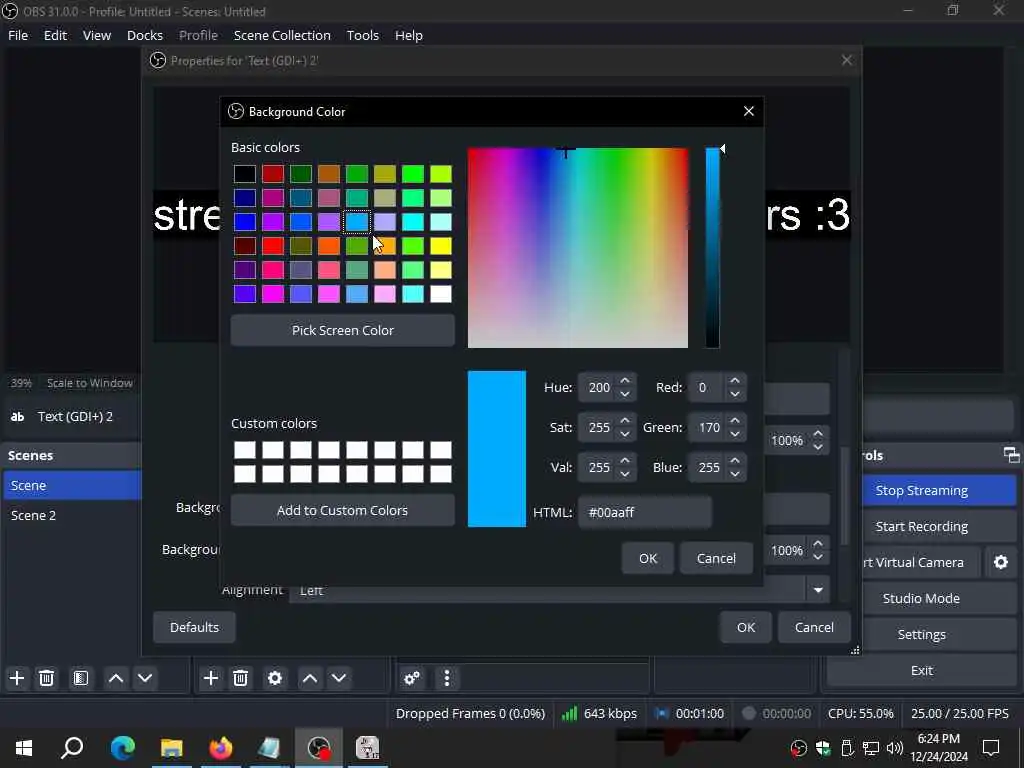Image resolution: width=1024 pixels, height=768 pixels.
Task: Click the HTML color code field
Action: [x=645, y=513]
